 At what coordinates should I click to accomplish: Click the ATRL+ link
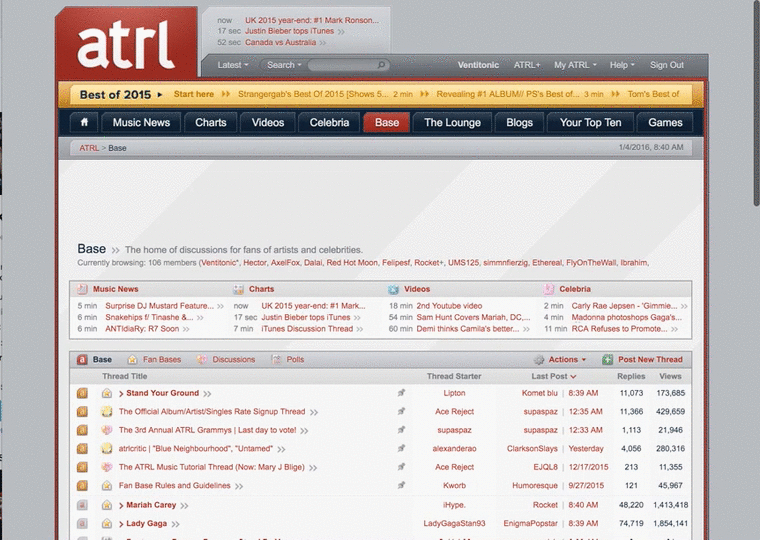click(527, 65)
